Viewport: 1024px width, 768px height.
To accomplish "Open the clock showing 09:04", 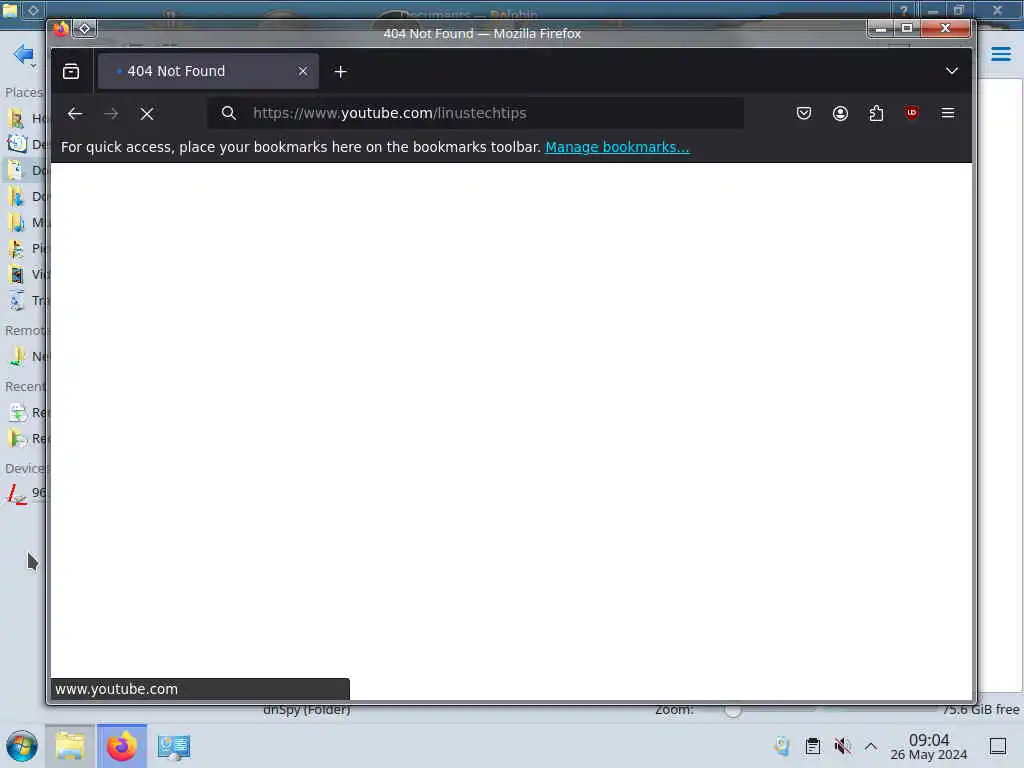I will click(x=929, y=746).
